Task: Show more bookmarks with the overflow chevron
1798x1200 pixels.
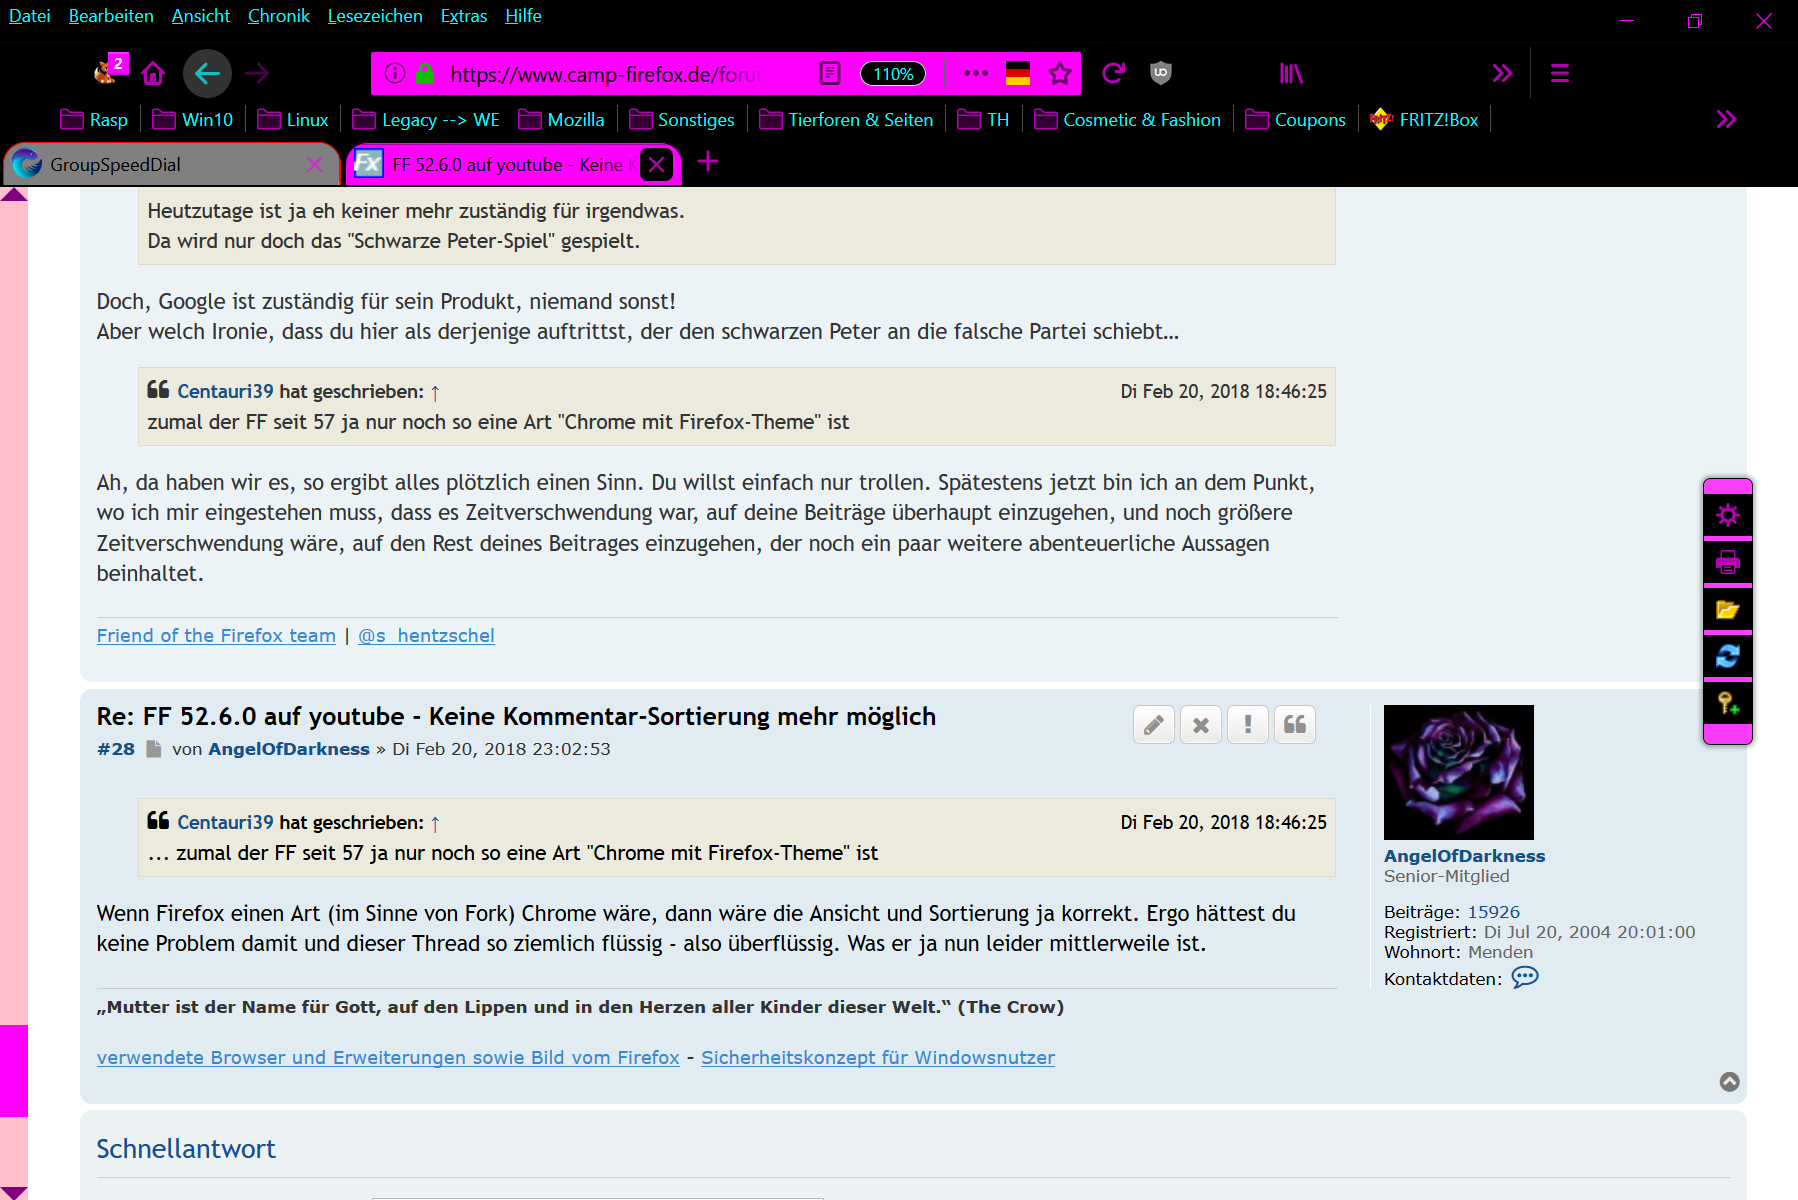Action: (x=1726, y=119)
